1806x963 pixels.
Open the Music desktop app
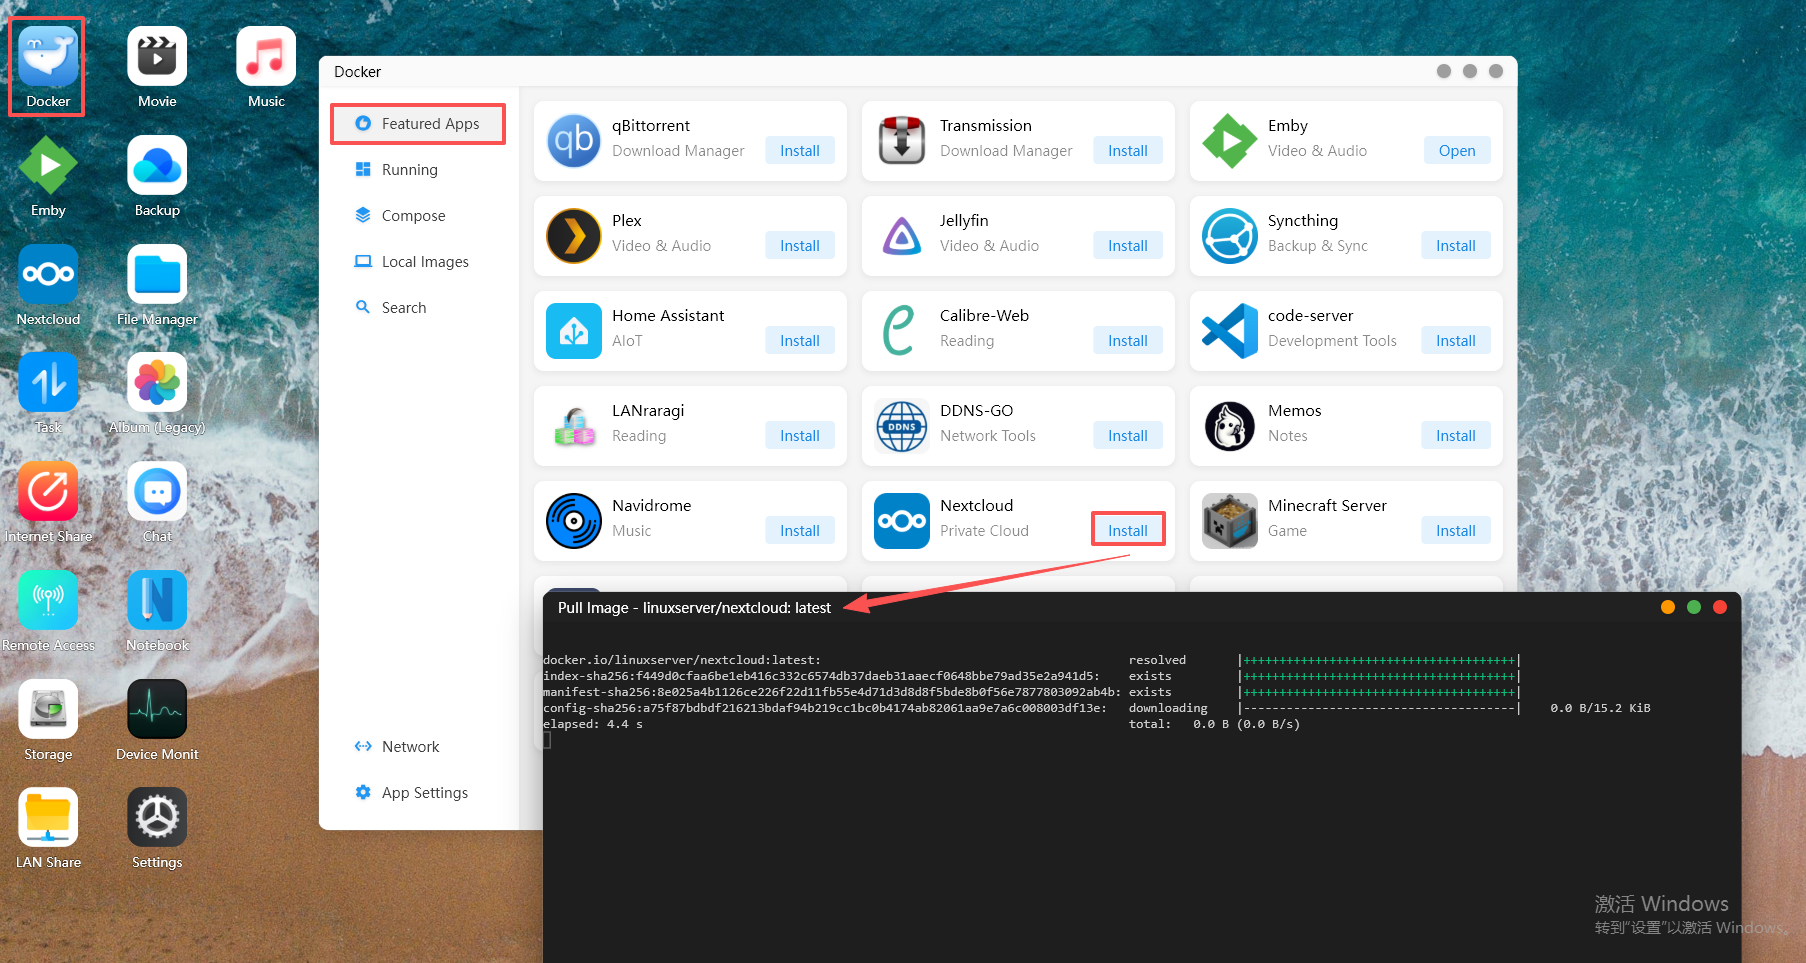(x=266, y=56)
